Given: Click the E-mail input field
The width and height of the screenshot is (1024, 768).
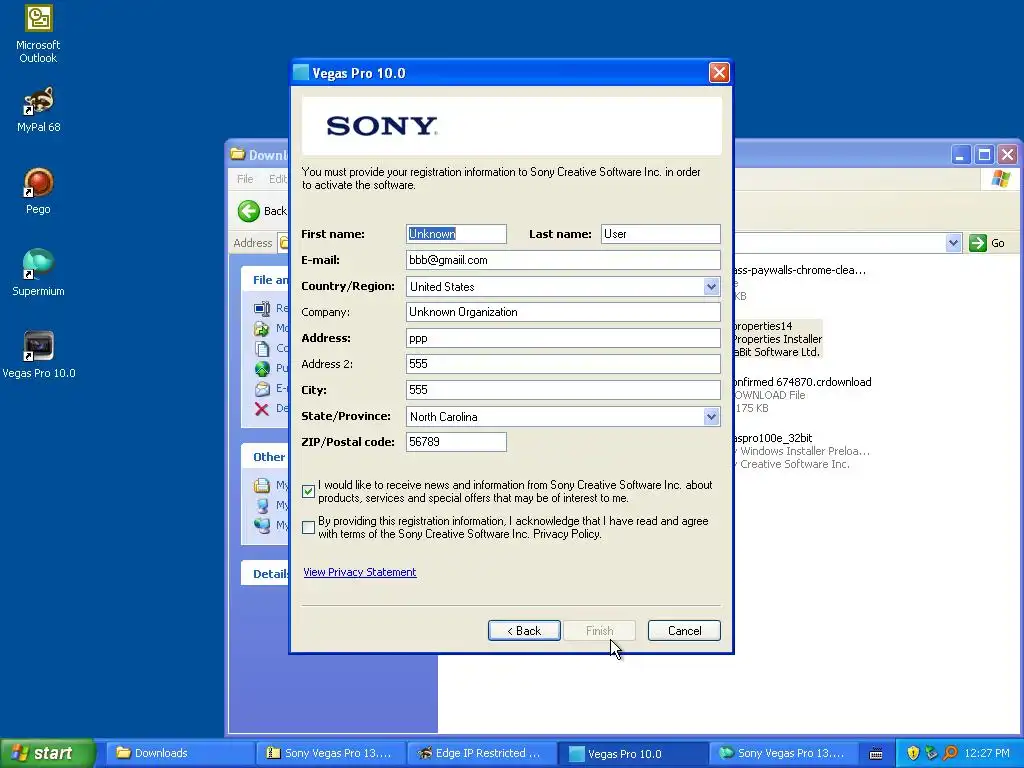Looking at the screenshot, I should coord(563,260).
